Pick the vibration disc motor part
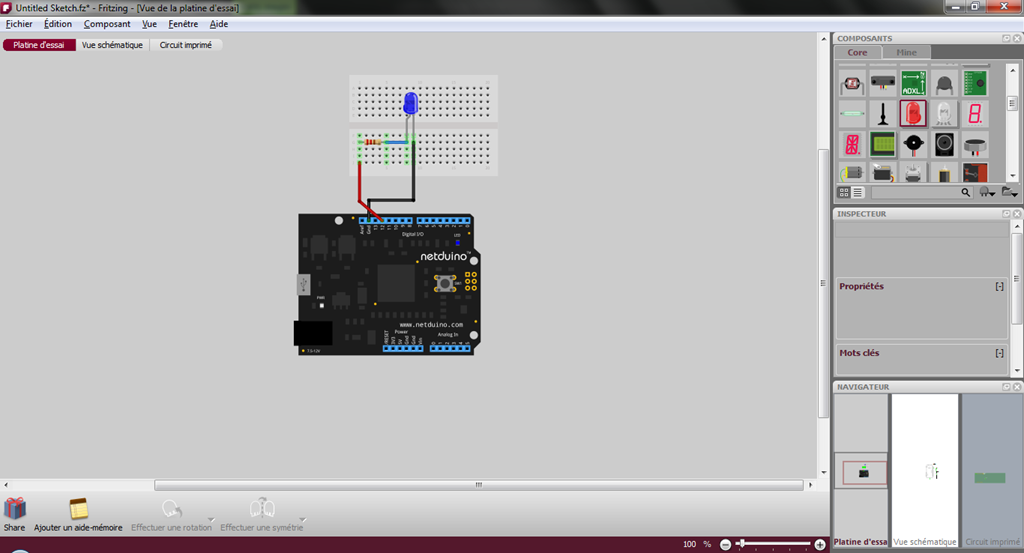This screenshot has height=553, width=1024. pyautogui.click(x=974, y=144)
